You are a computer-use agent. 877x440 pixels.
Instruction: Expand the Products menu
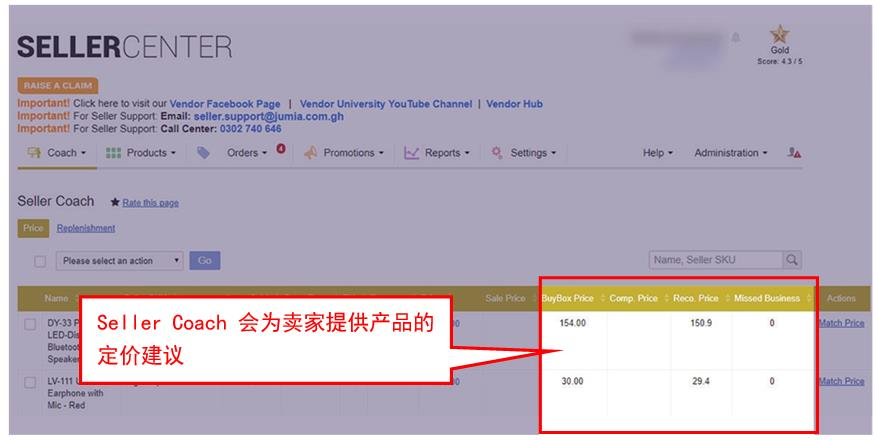click(151, 153)
